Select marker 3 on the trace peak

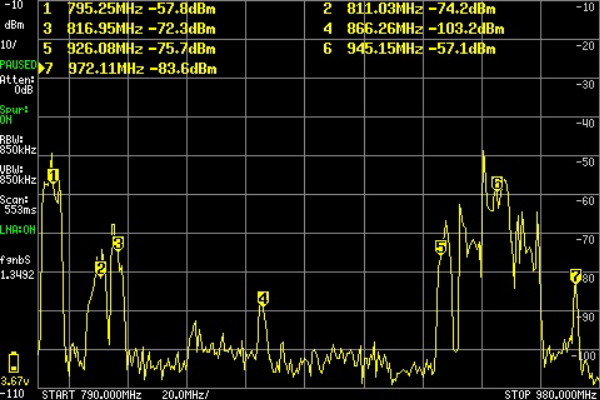(117, 243)
